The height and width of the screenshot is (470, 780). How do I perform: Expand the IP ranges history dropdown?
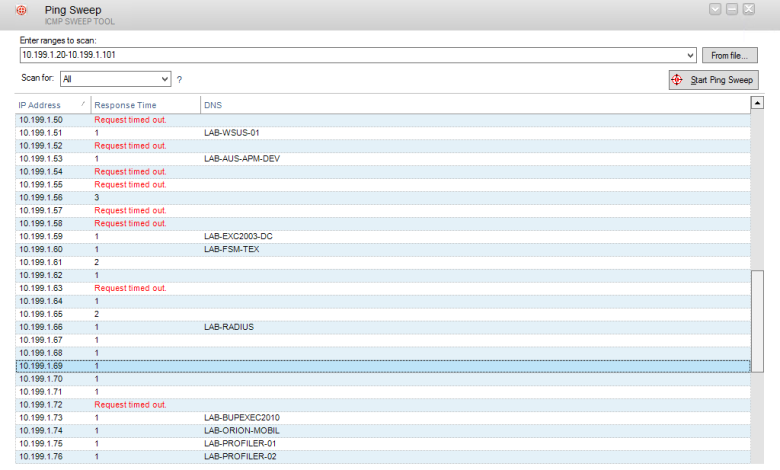(691, 55)
